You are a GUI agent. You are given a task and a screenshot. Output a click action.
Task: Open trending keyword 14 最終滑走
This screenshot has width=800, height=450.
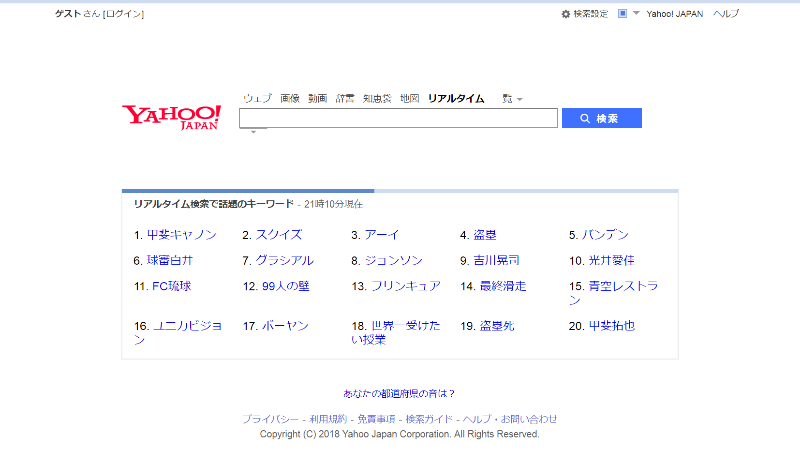coord(503,286)
